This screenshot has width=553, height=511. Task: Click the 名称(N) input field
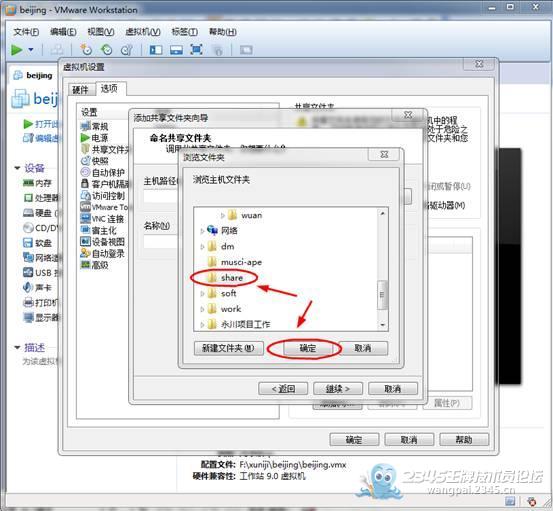(161, 242)
